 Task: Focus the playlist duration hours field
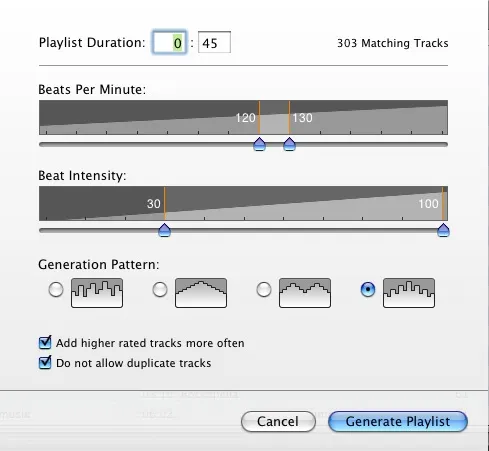tap(169, 42)
